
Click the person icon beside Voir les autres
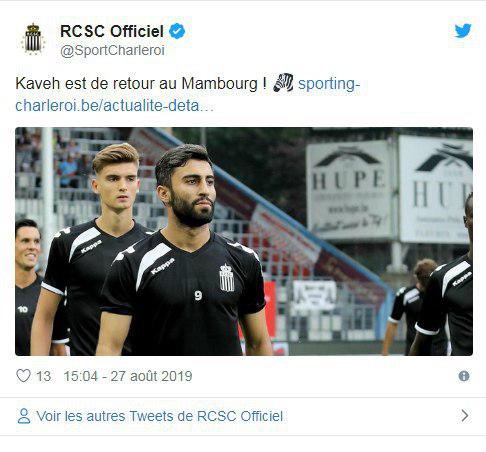click(24, 416)
